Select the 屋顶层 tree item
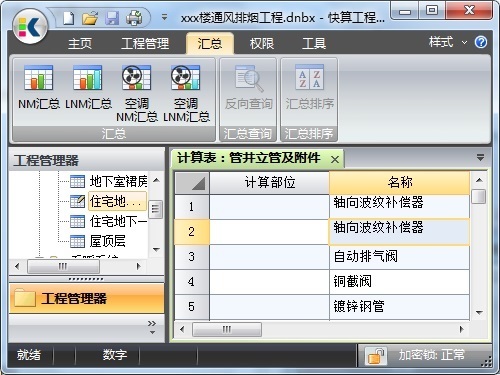Viewport: 500px width, 375px height. tap(108, 241)
